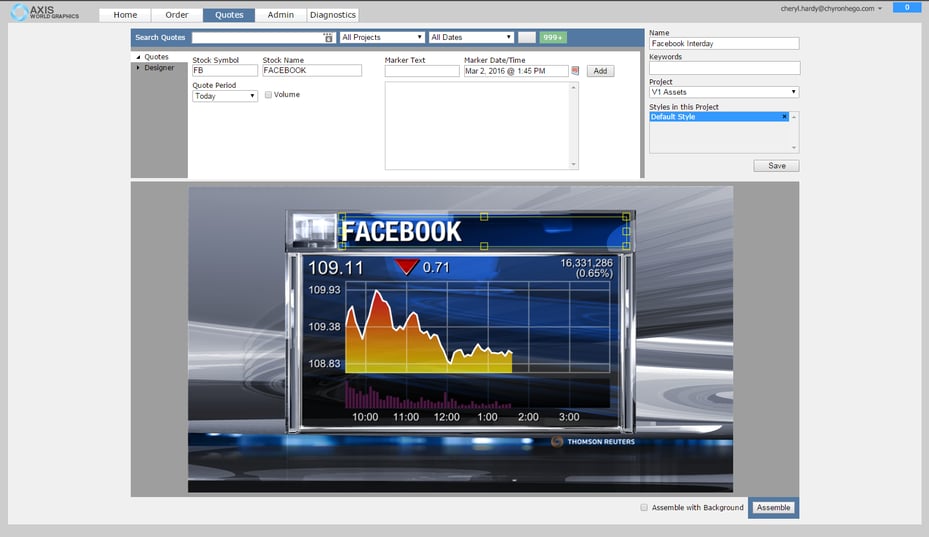The height and width of the screenshot is (537, 929).
Task: Click the search icon in Search Quotes field
Action: (328, 38)
